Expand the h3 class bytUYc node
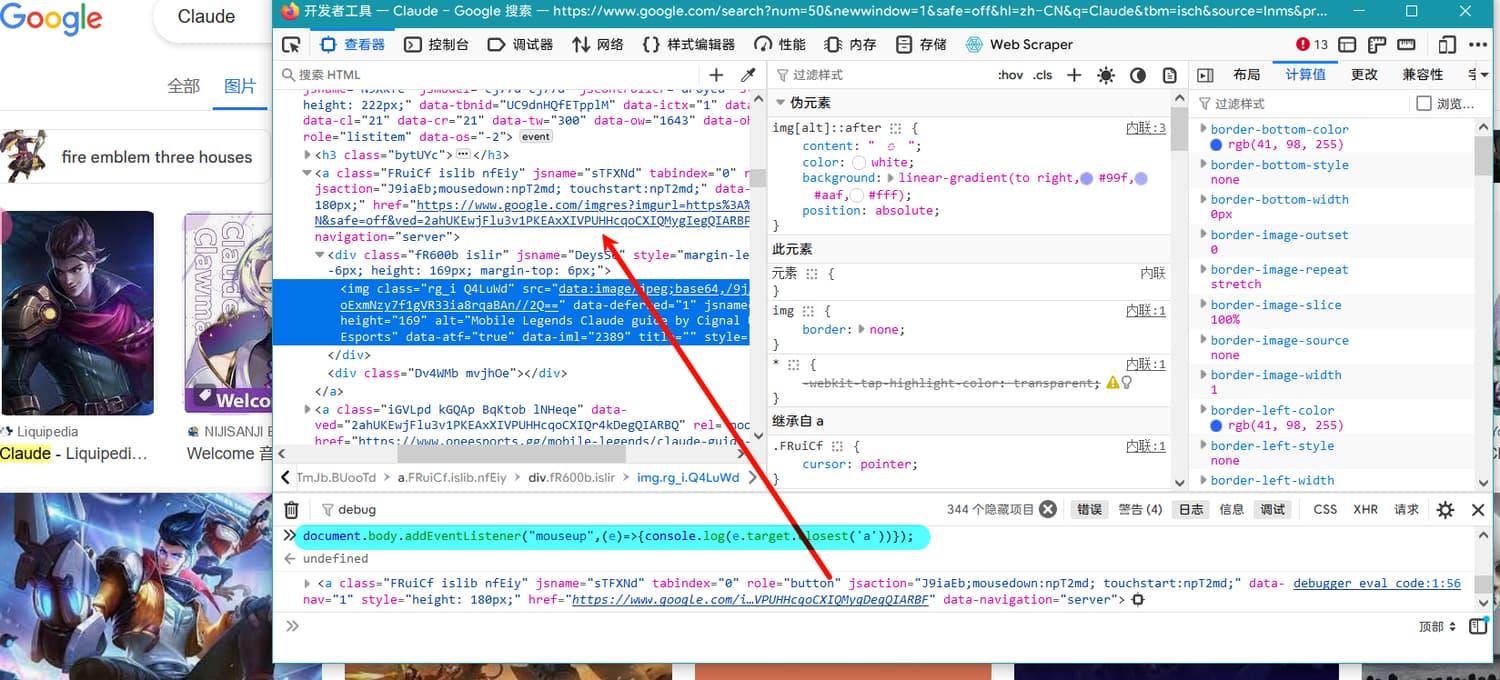The image size is (1500, 680). click(307, 155)
